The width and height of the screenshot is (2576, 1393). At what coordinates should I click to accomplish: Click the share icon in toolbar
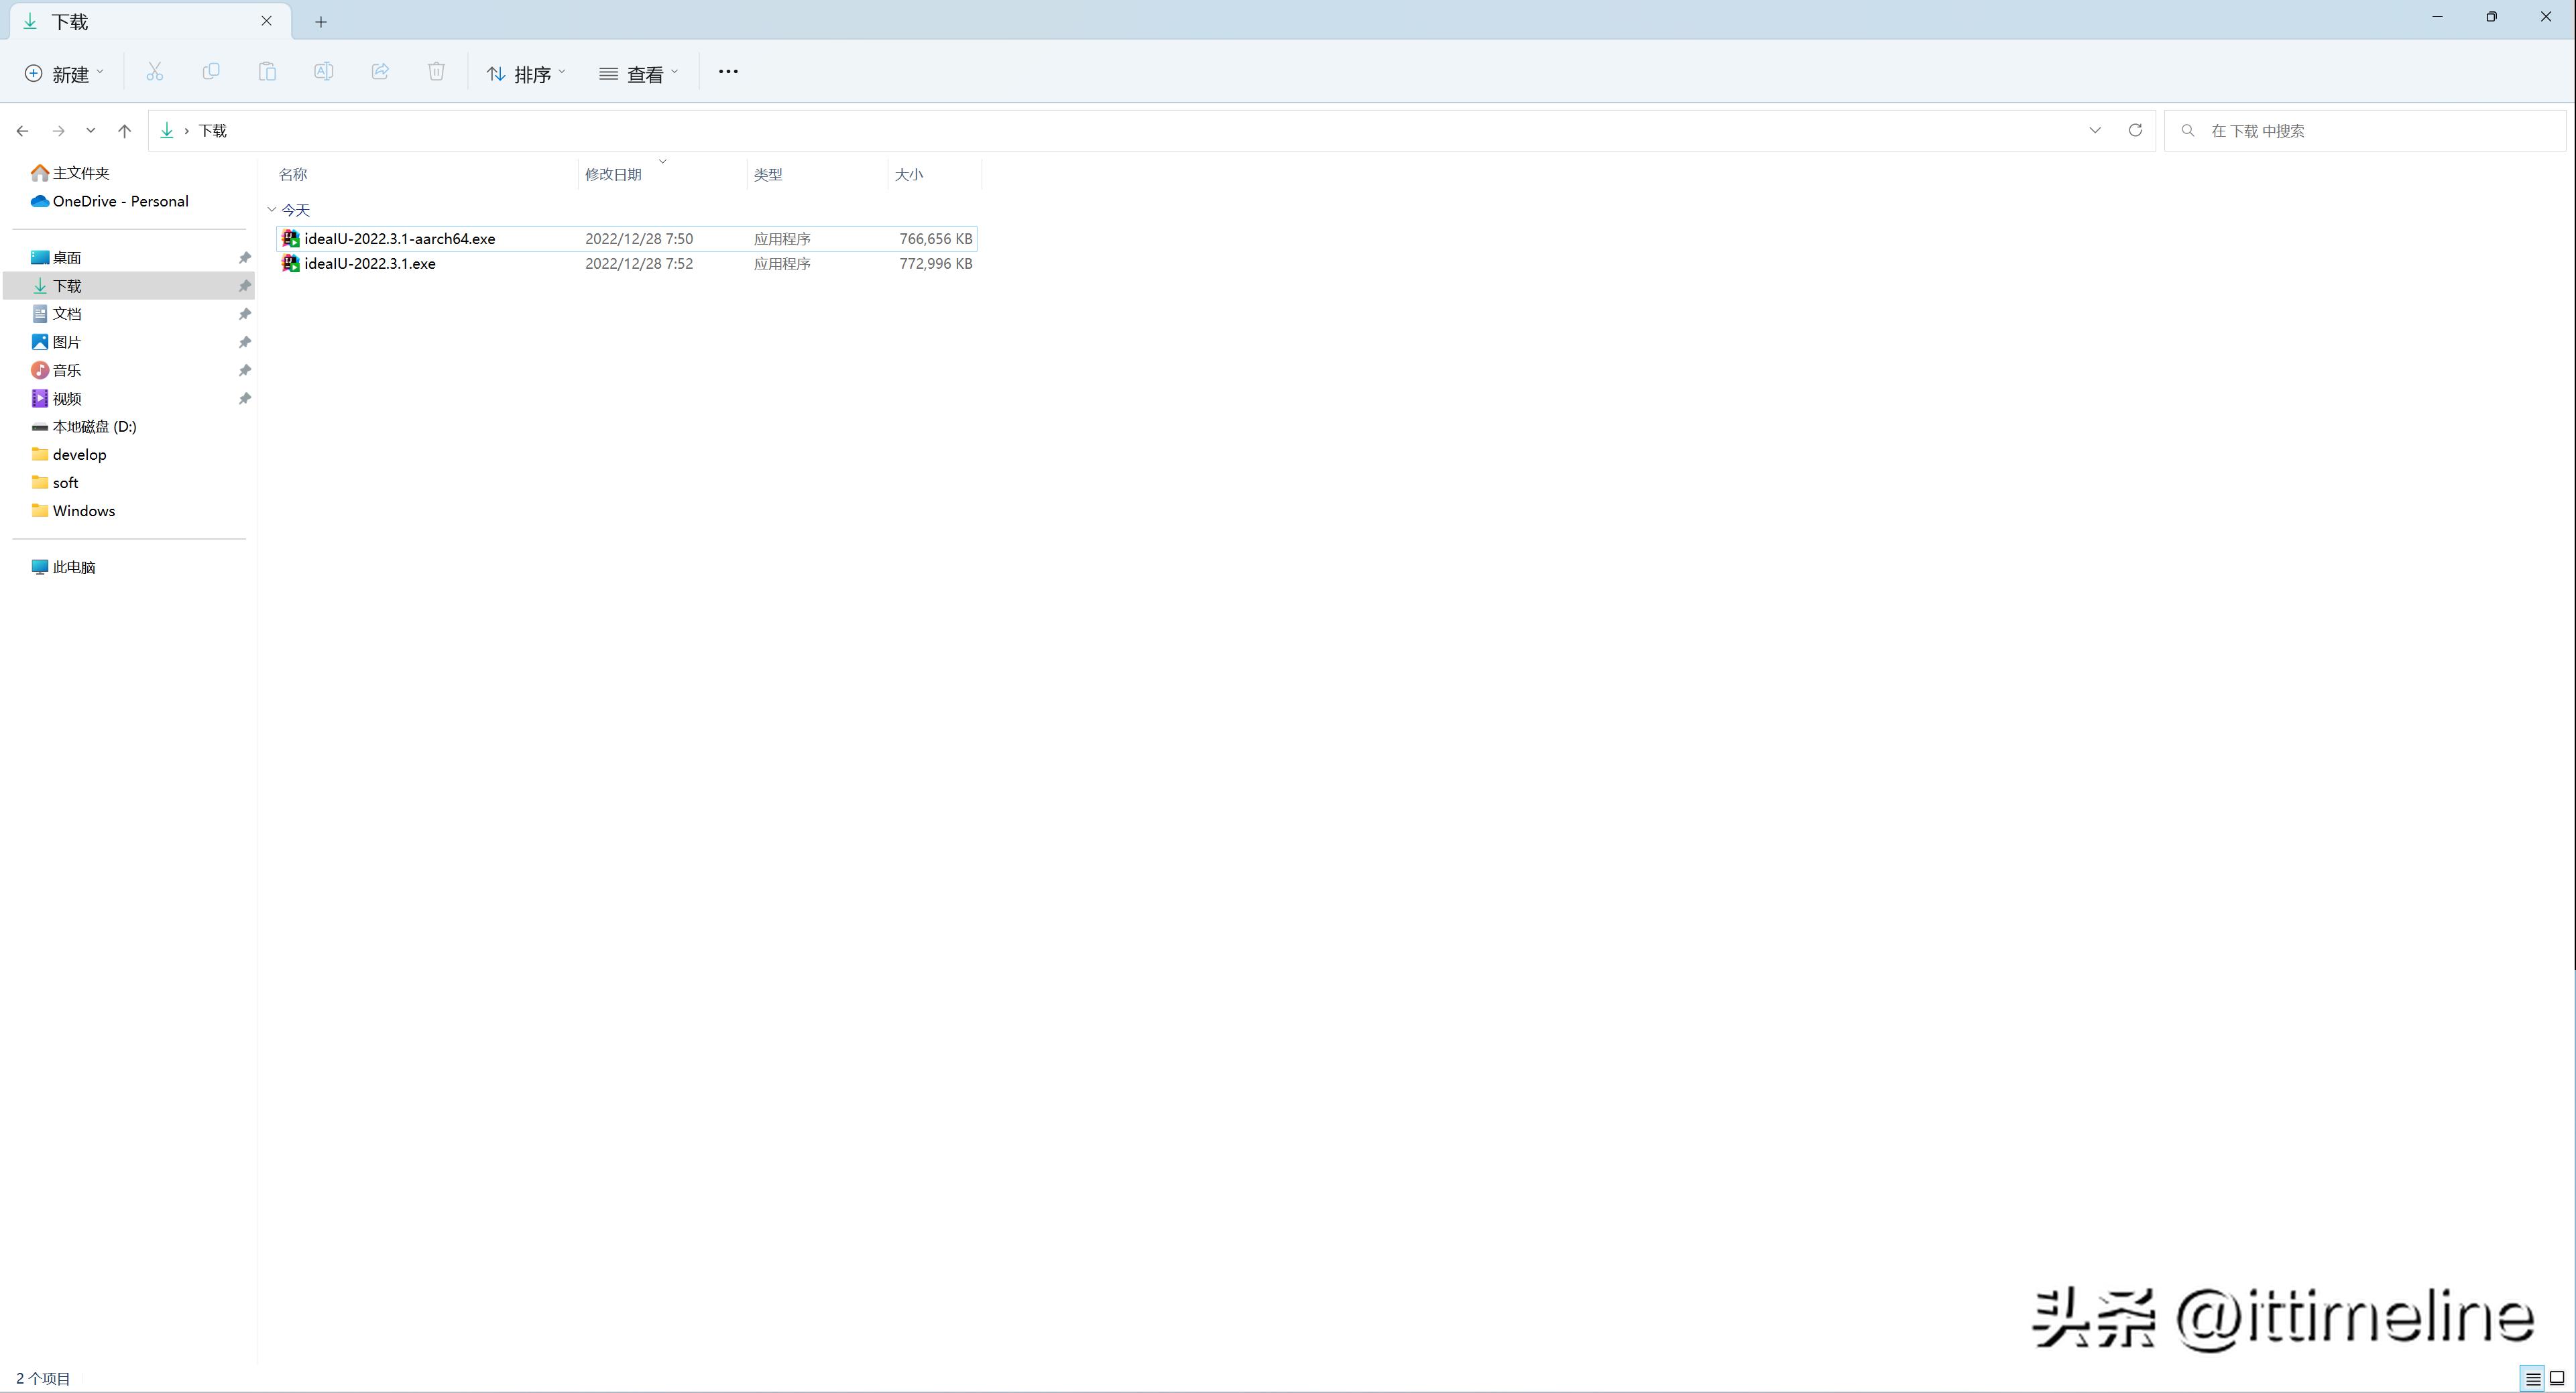(x=380, y=72)
